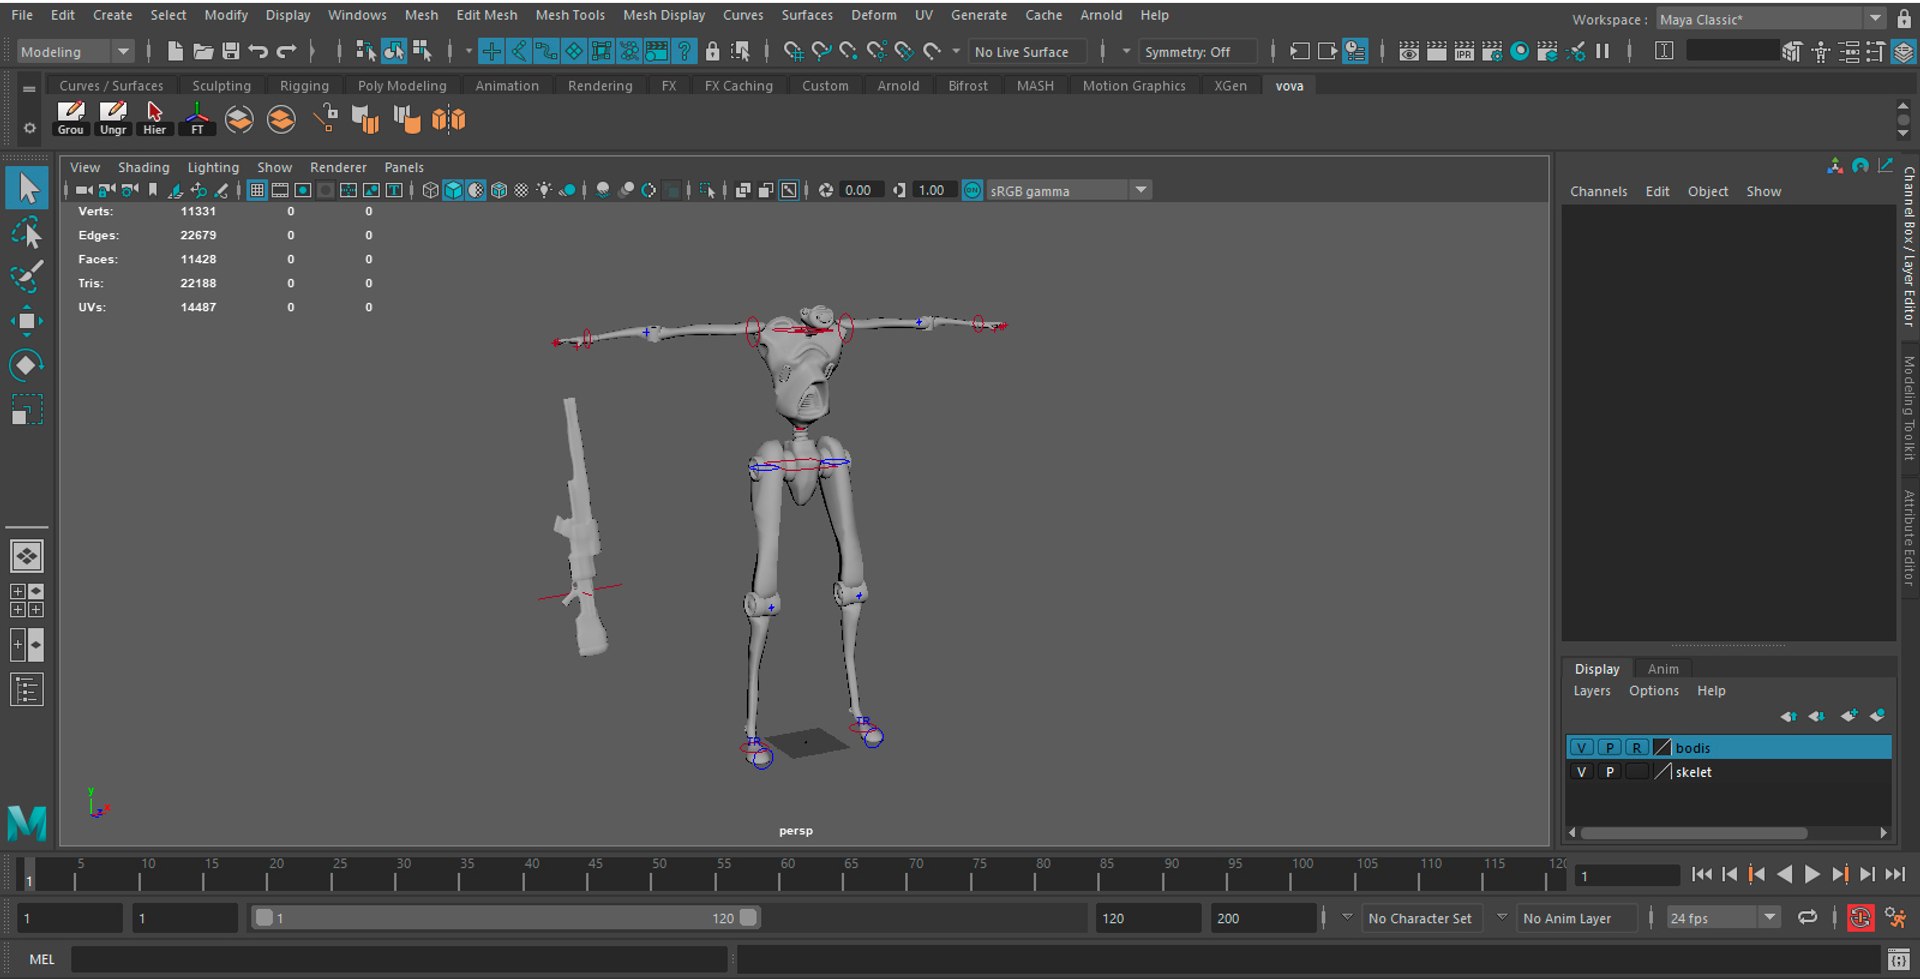Click the range slider start handle
The image size is (1920, 979).
click(x=264, y=917)
